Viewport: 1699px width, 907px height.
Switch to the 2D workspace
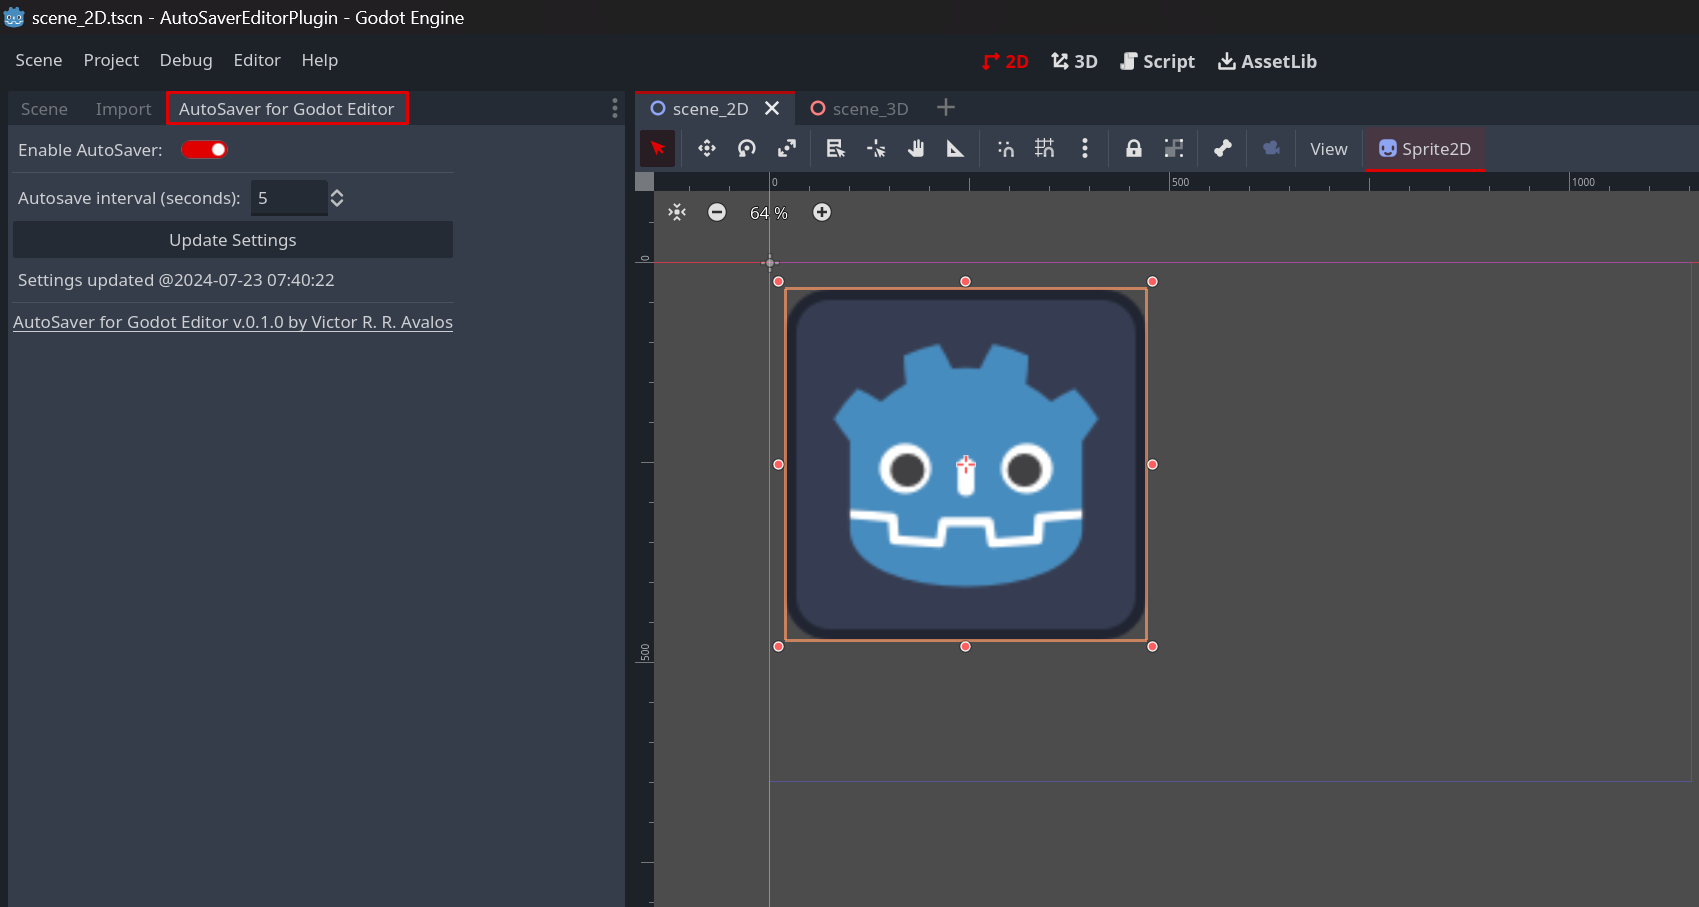tap(1006, 61)
